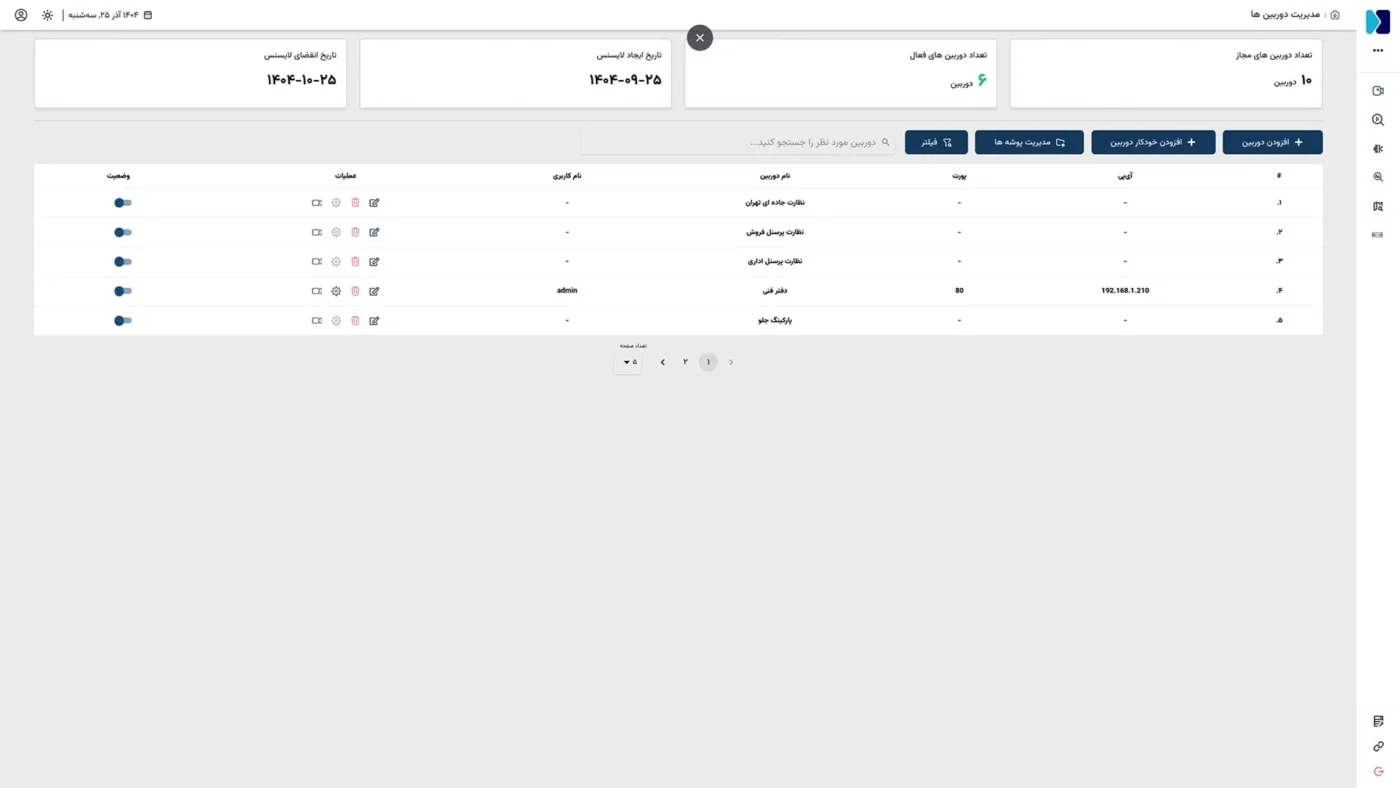Expand the three-dots sidebar menu
This screenshot has height=788, width=1400.
tap(1377, 50)
